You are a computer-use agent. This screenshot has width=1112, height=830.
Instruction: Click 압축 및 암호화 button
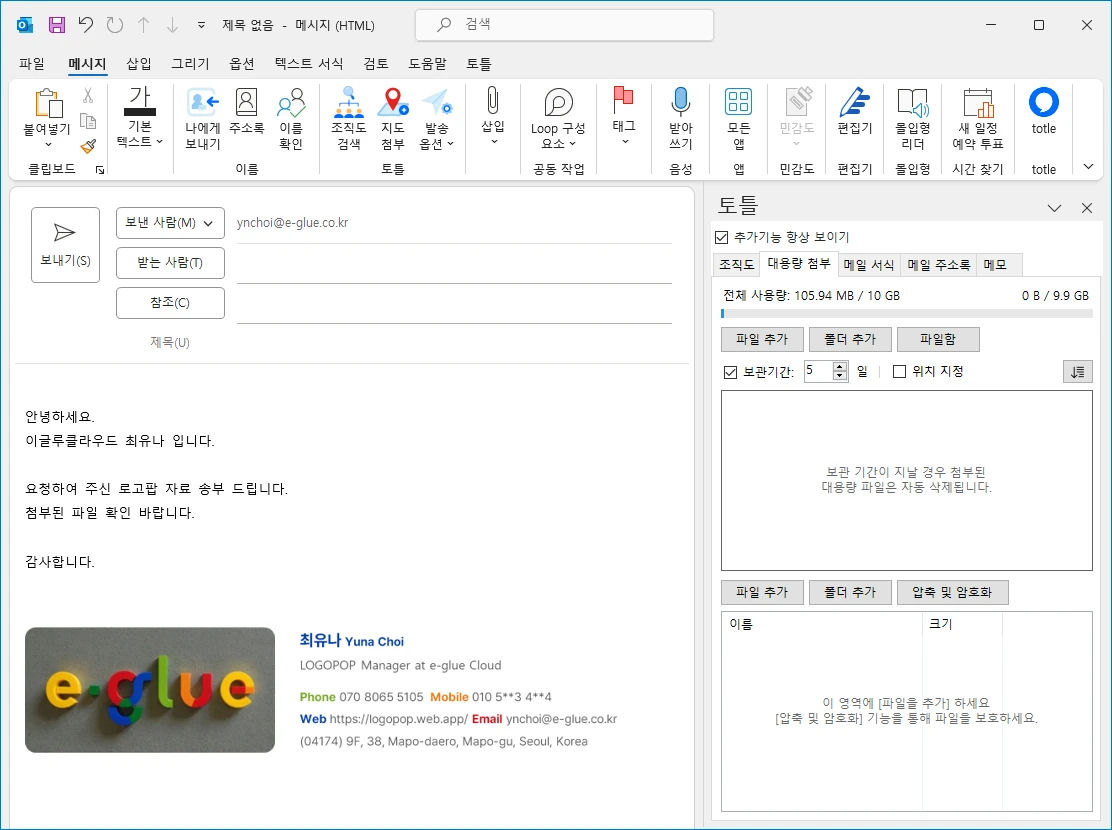click(x=952, y=592)
